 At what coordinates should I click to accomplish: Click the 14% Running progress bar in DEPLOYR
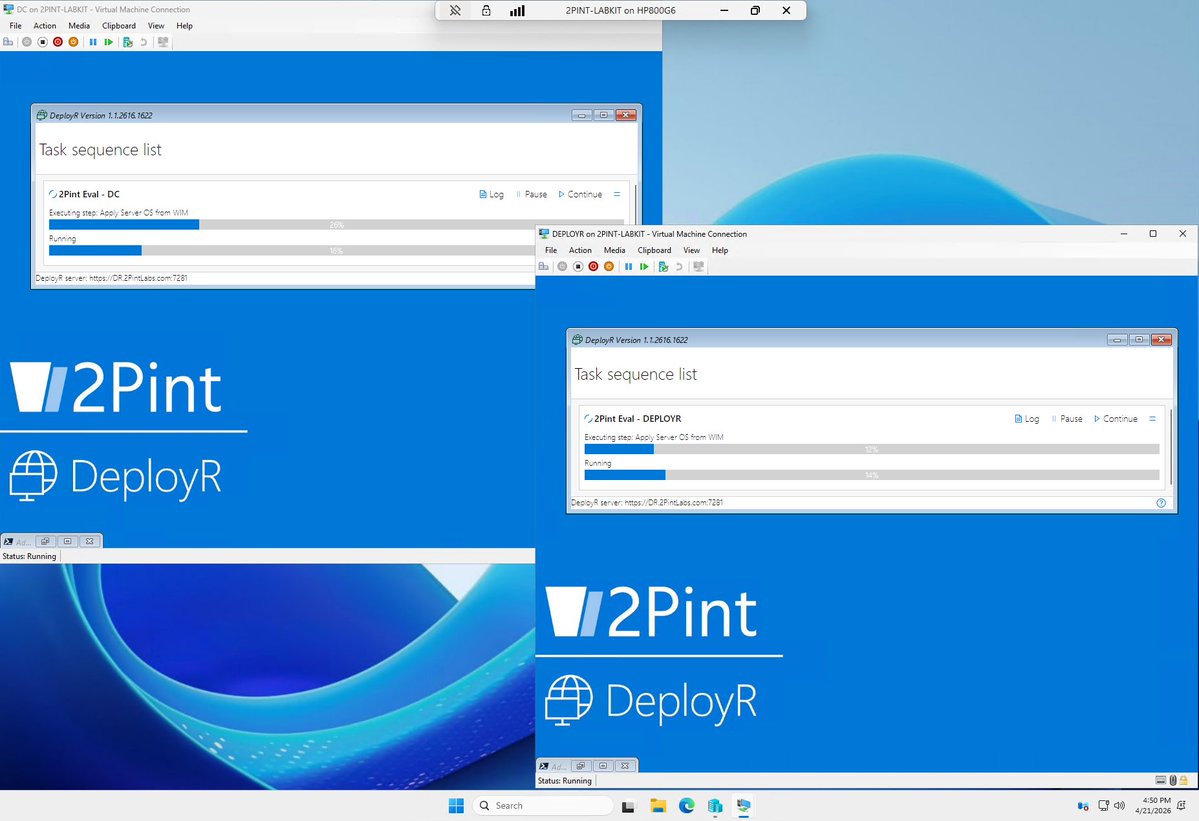click(x=872, y=475)
